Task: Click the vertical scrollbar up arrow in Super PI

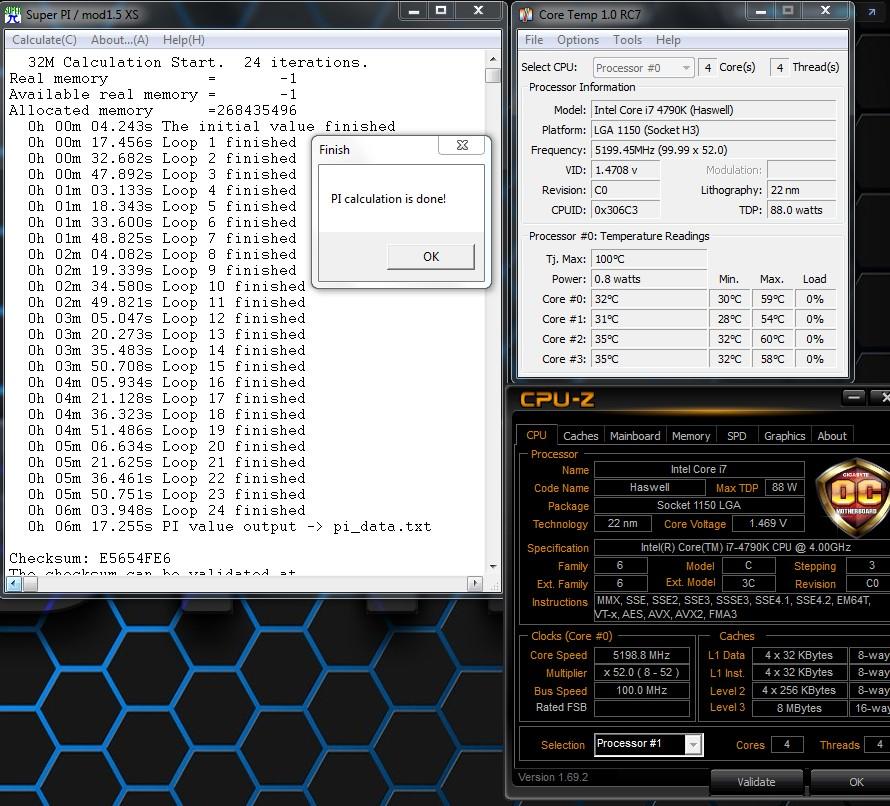Action: (493, 59)
